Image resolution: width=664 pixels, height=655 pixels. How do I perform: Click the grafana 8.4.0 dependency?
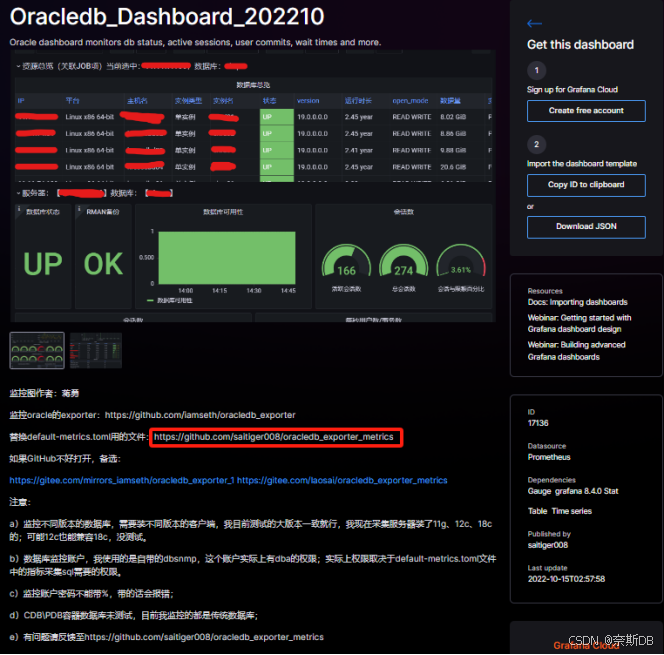[x=578, y=491]
